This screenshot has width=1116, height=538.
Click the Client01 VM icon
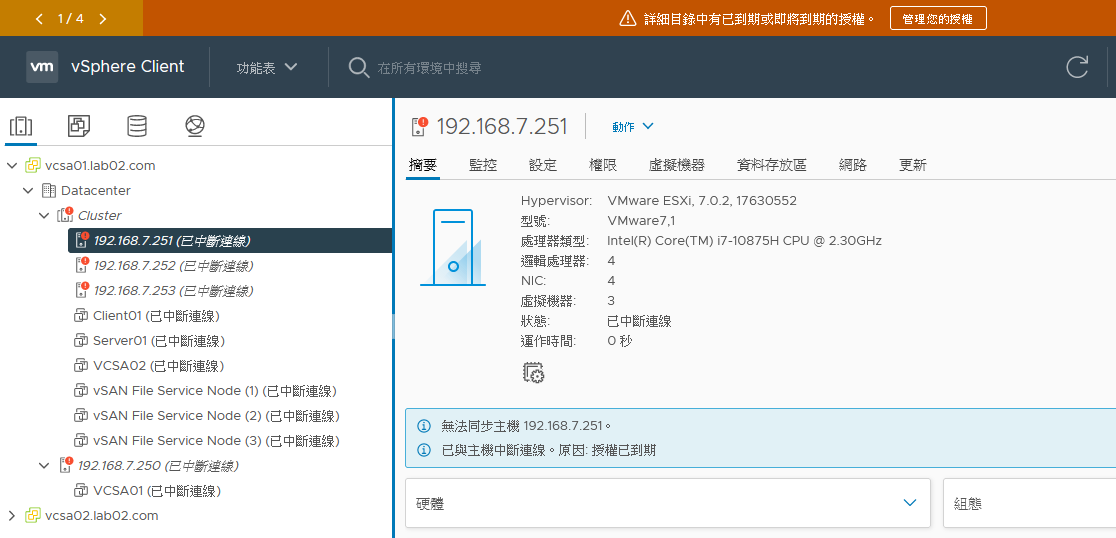coord(80,316)
